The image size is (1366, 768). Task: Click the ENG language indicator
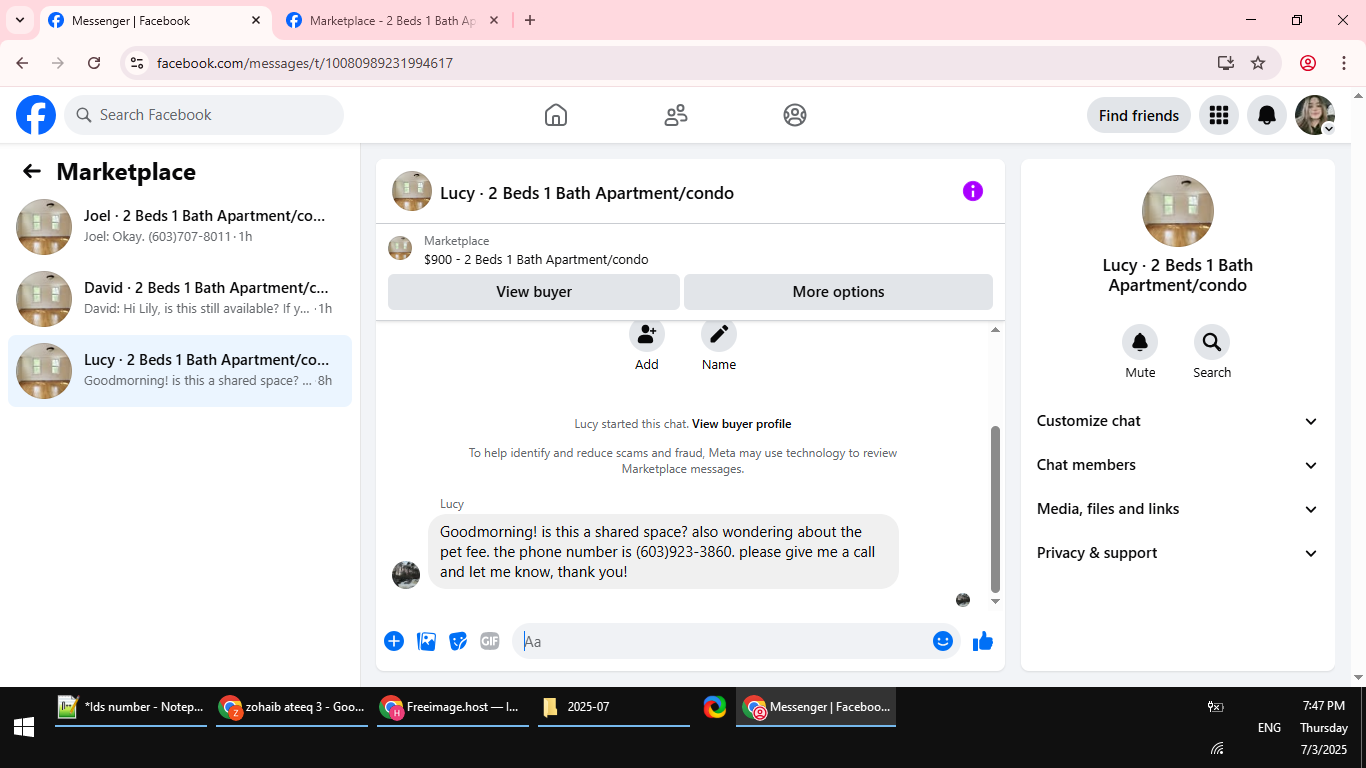pos(1269,728)
